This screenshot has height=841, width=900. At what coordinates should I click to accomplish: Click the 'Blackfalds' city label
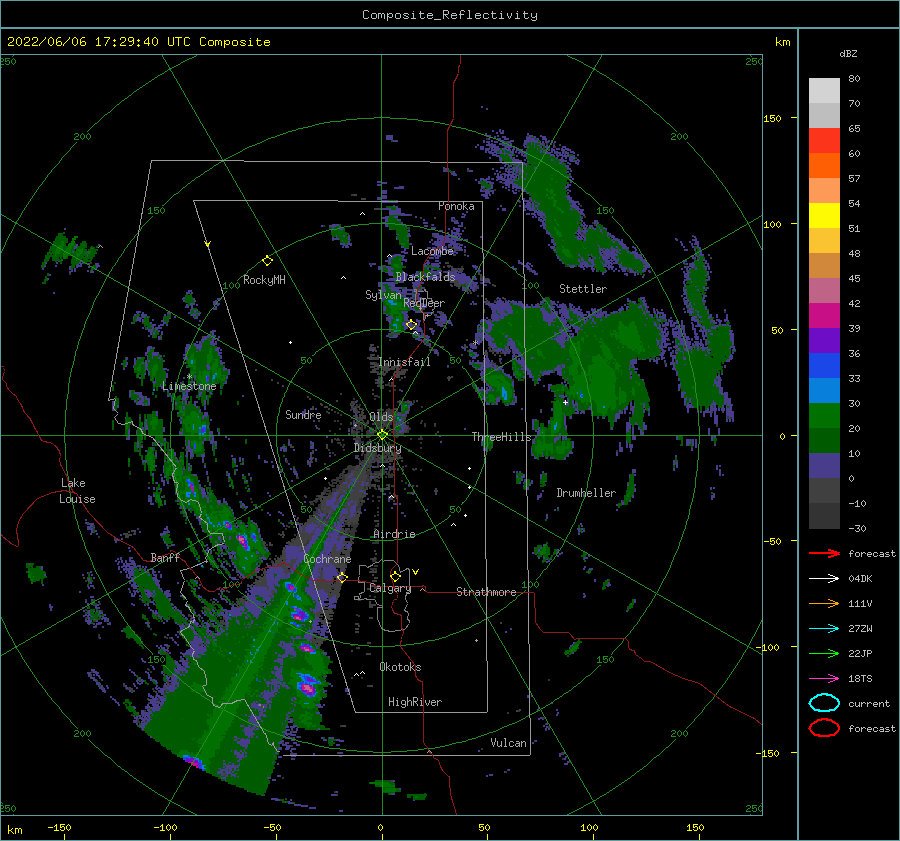[425, 277]
